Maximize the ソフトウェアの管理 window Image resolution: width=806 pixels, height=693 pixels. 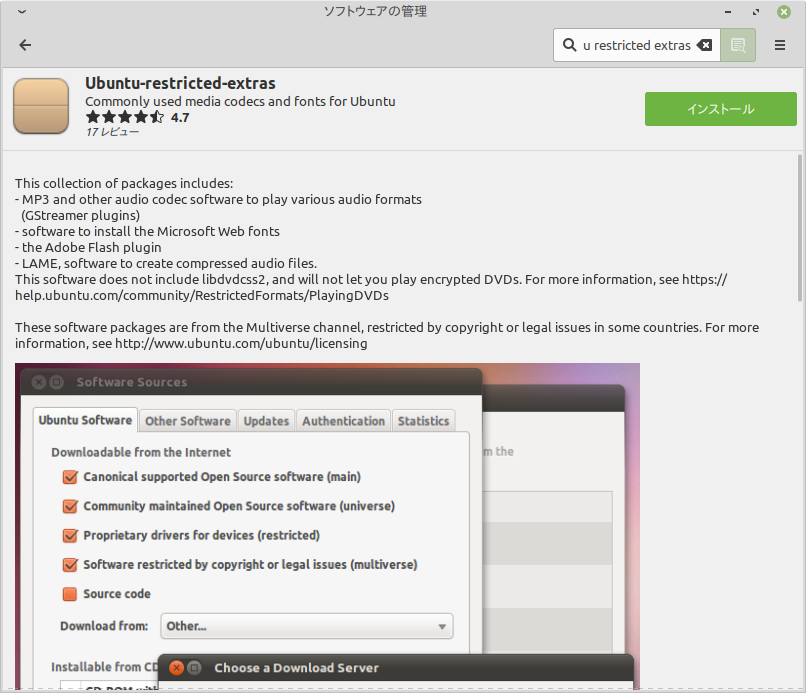pyautogui.click(x=756, y=12)
